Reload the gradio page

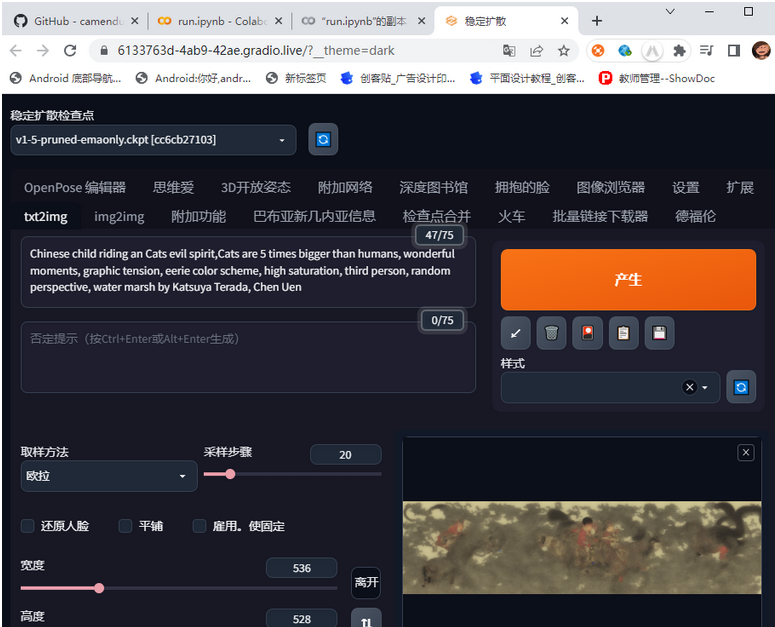pos(70,50)
